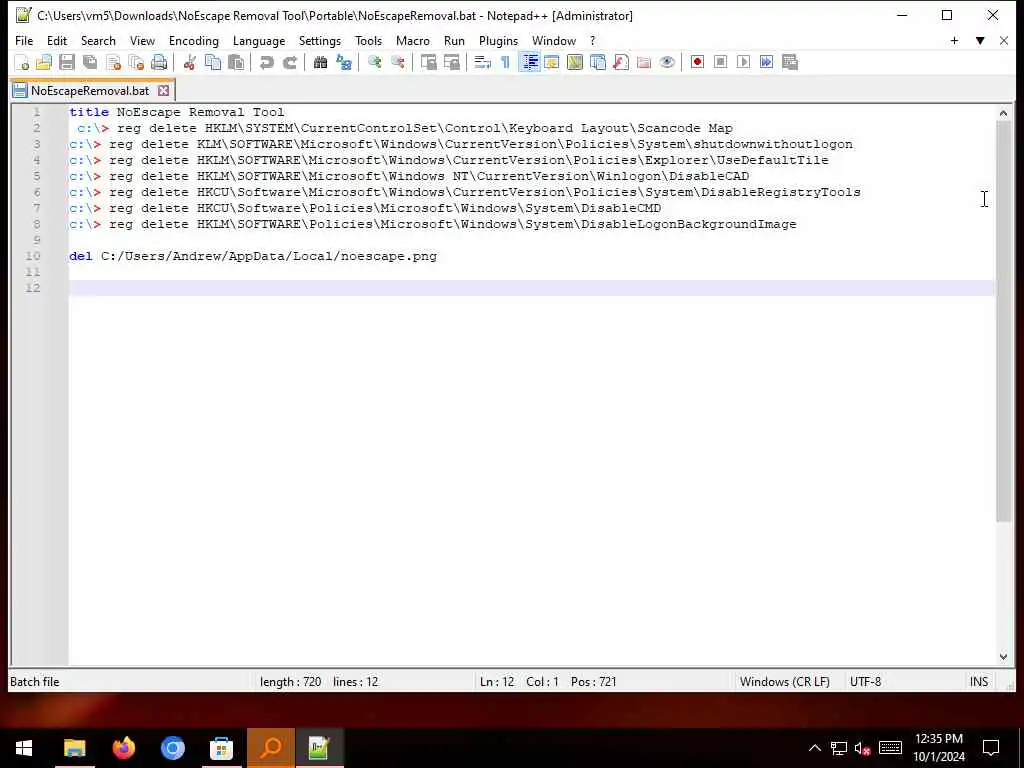Click the 'length : 720 lines : 12' status text
Image resolution: width=1024 pixels, height=768 pixels.
[x=319, y=682]
